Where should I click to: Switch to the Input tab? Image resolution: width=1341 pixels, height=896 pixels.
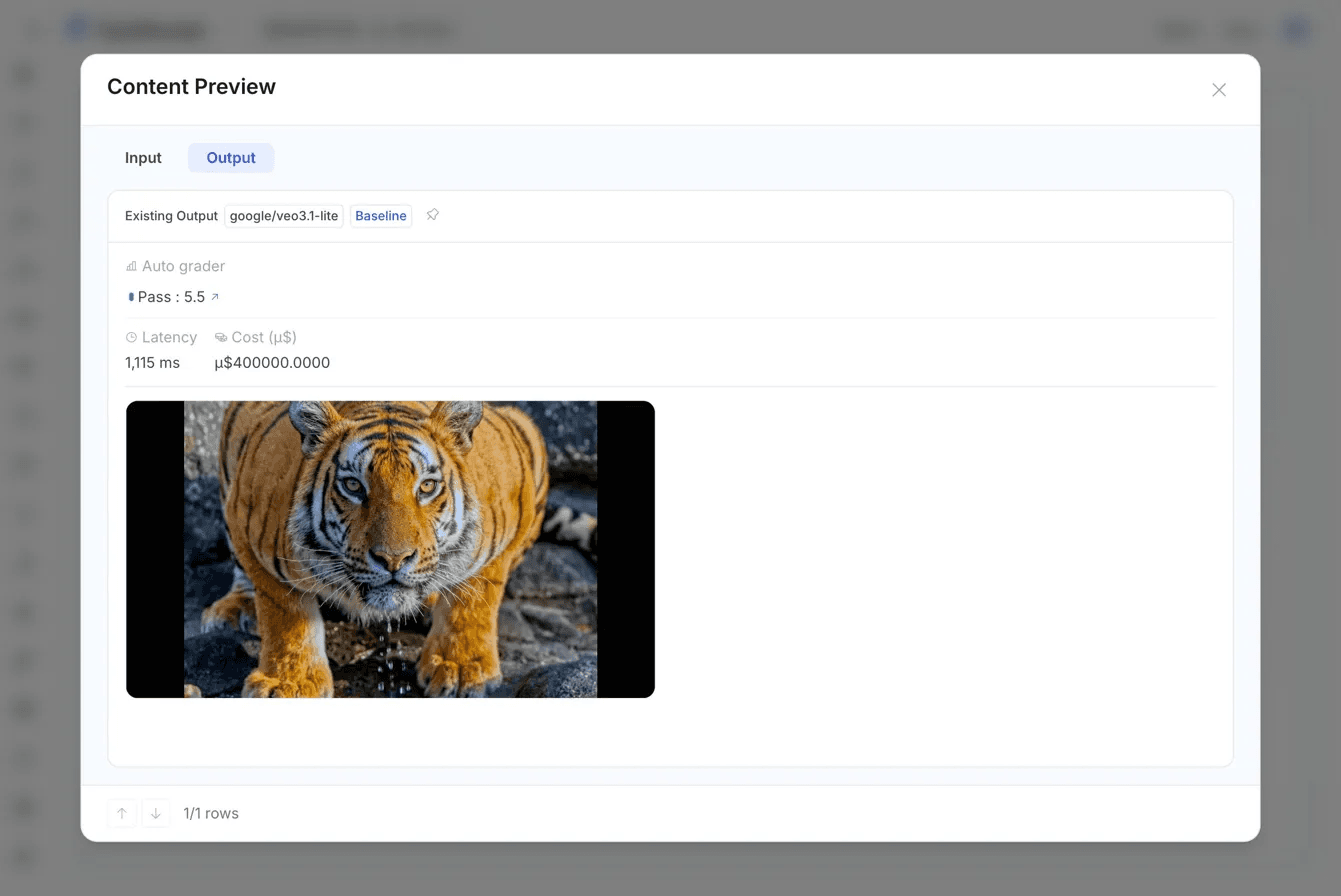pos(143,158)
